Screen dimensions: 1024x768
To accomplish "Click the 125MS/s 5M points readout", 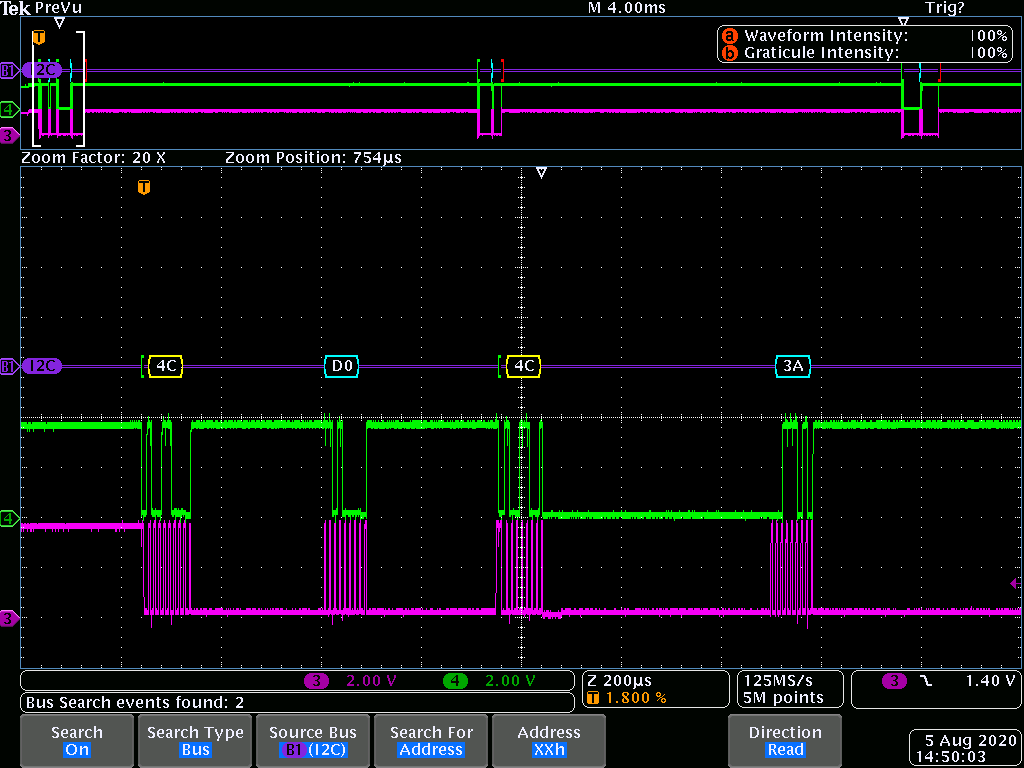I will pos(788,690).
